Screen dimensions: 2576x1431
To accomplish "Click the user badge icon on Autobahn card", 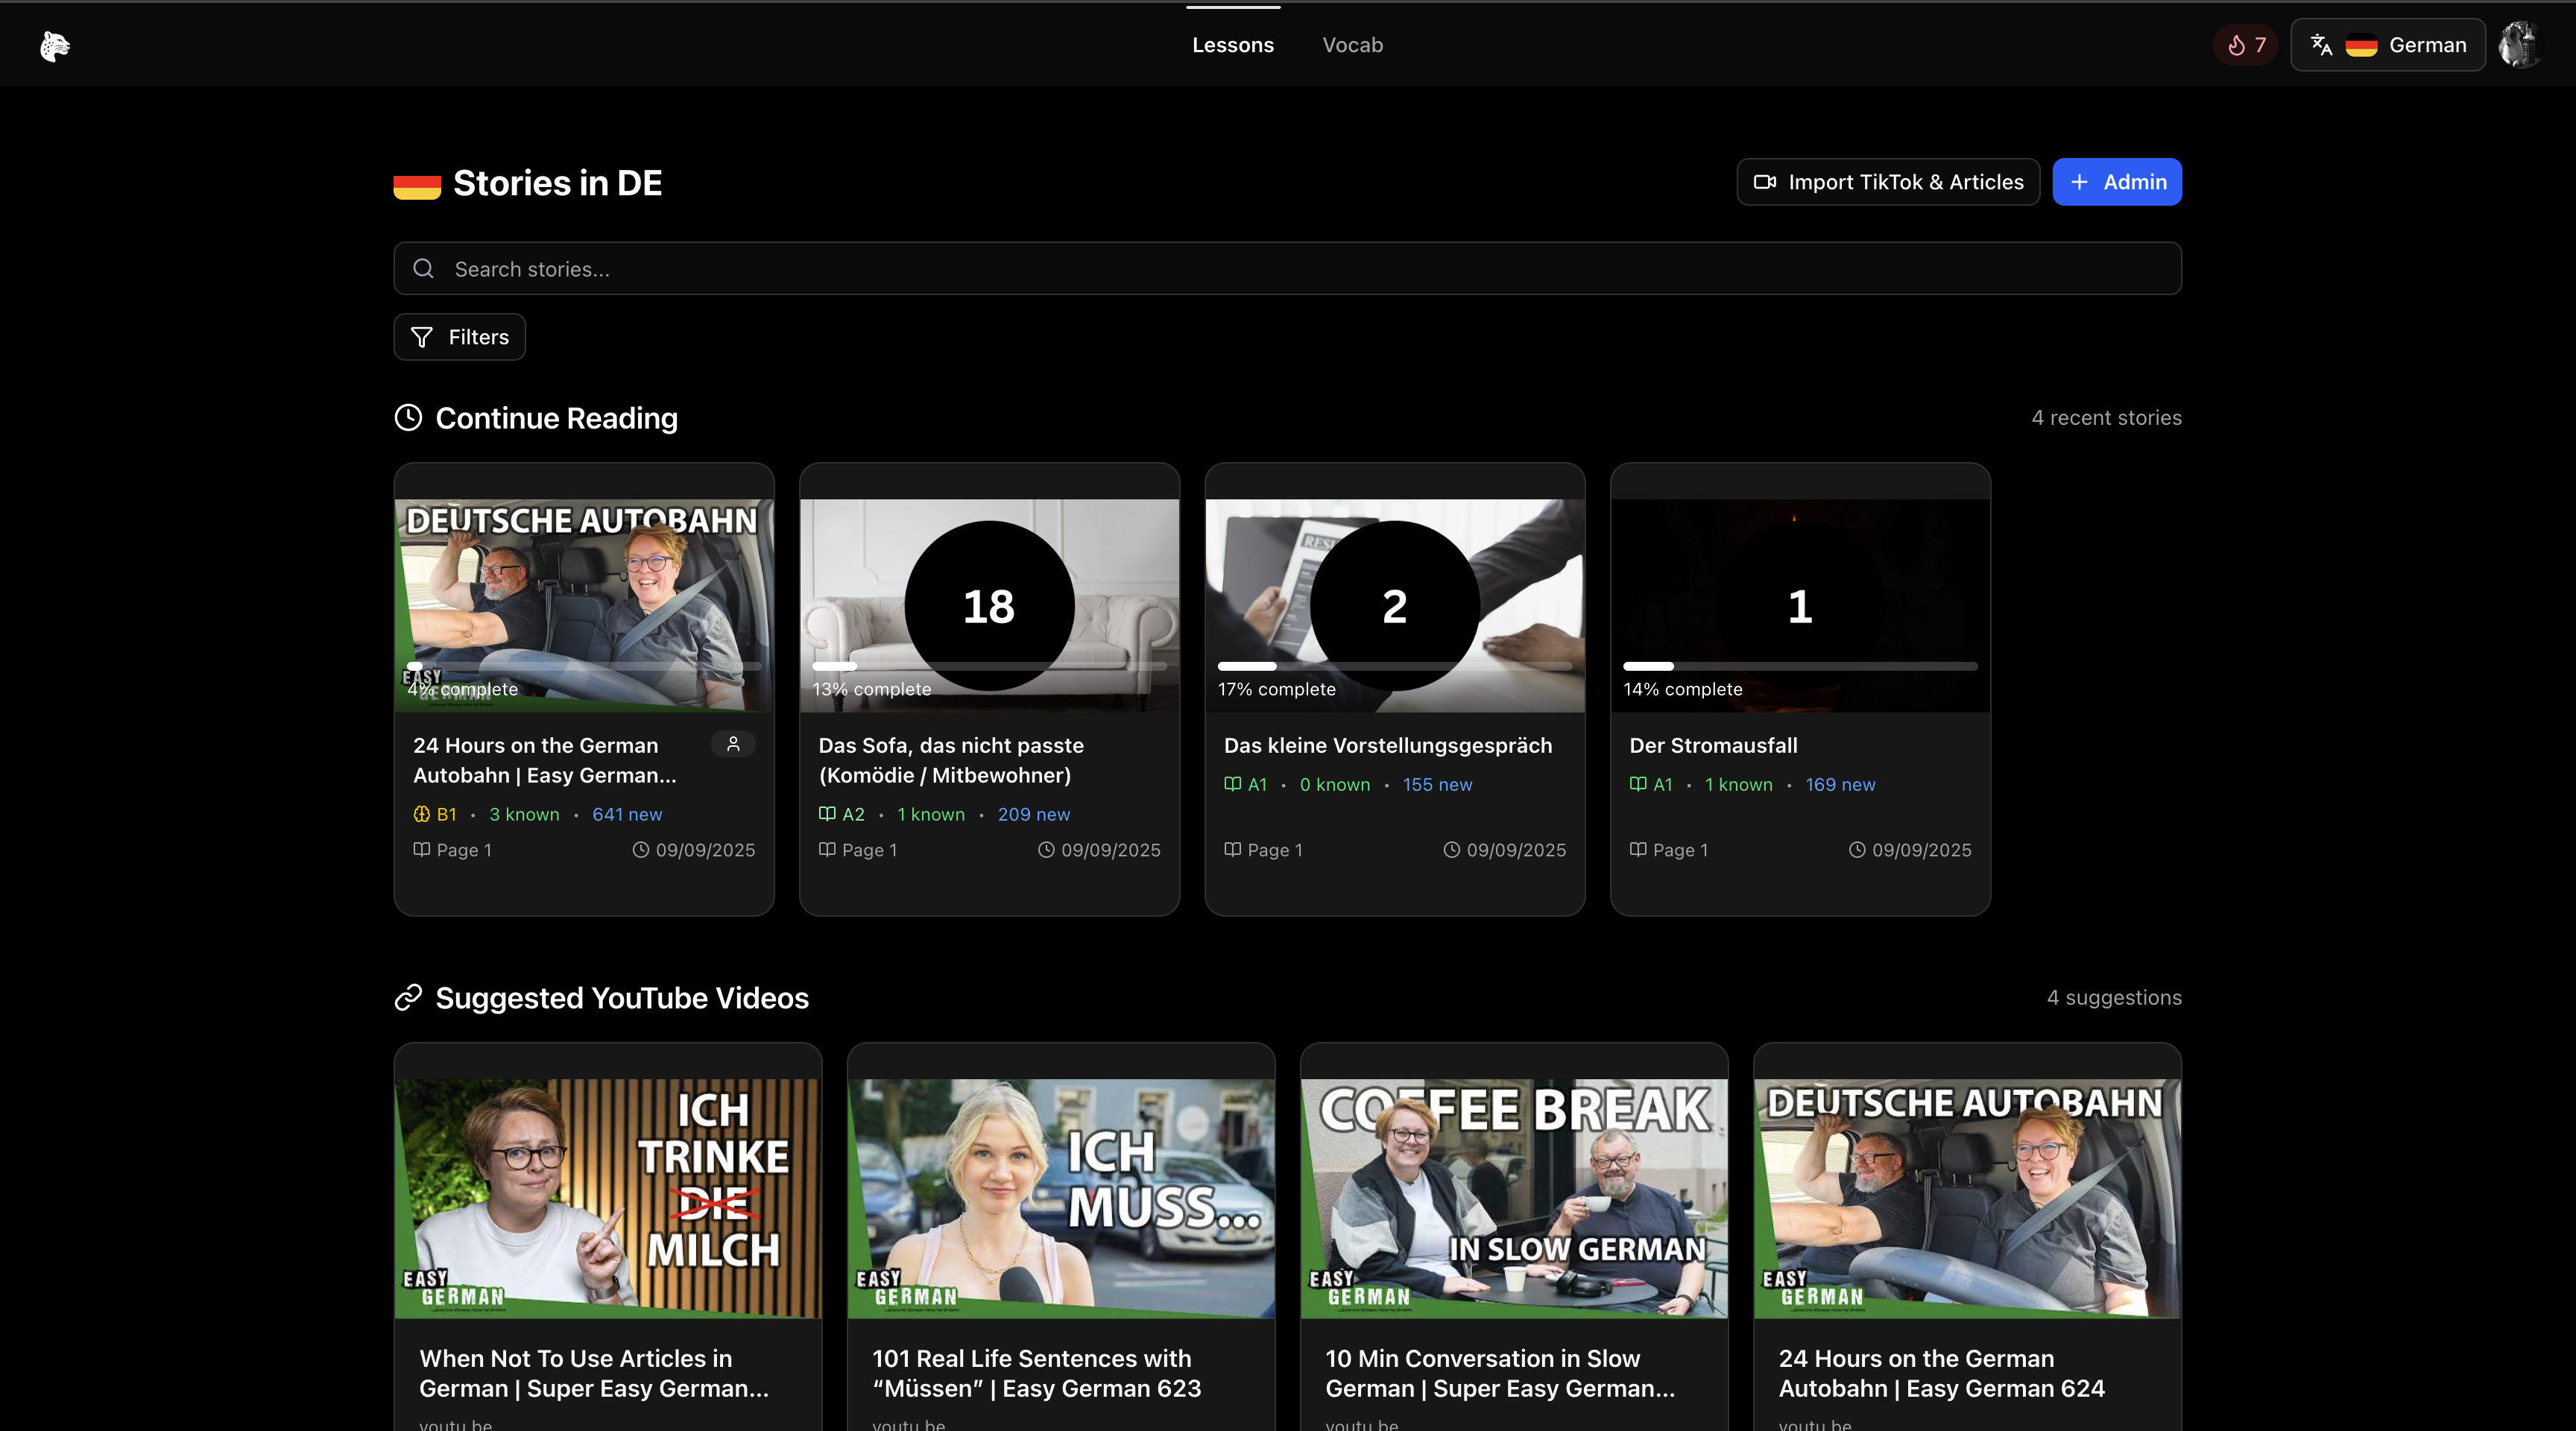I will click(733, 744).
